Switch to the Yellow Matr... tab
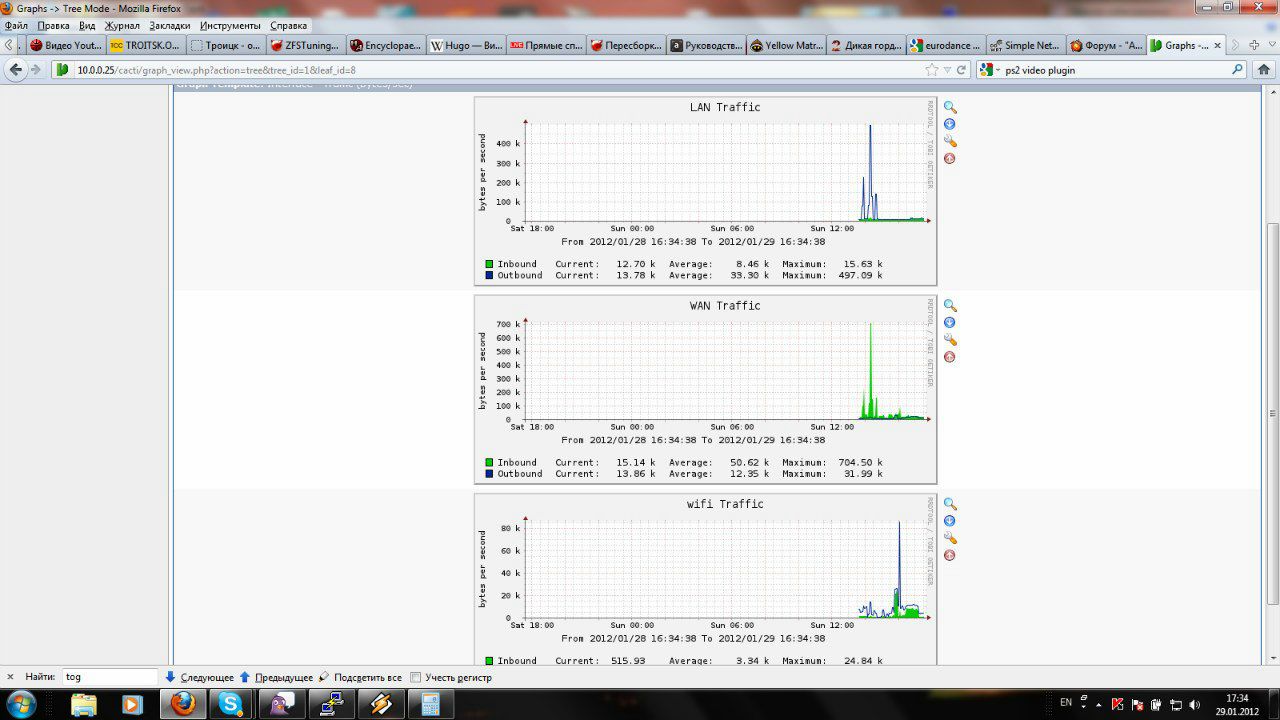This screenshot has width=1280, height=720. [x=786, y=45]
